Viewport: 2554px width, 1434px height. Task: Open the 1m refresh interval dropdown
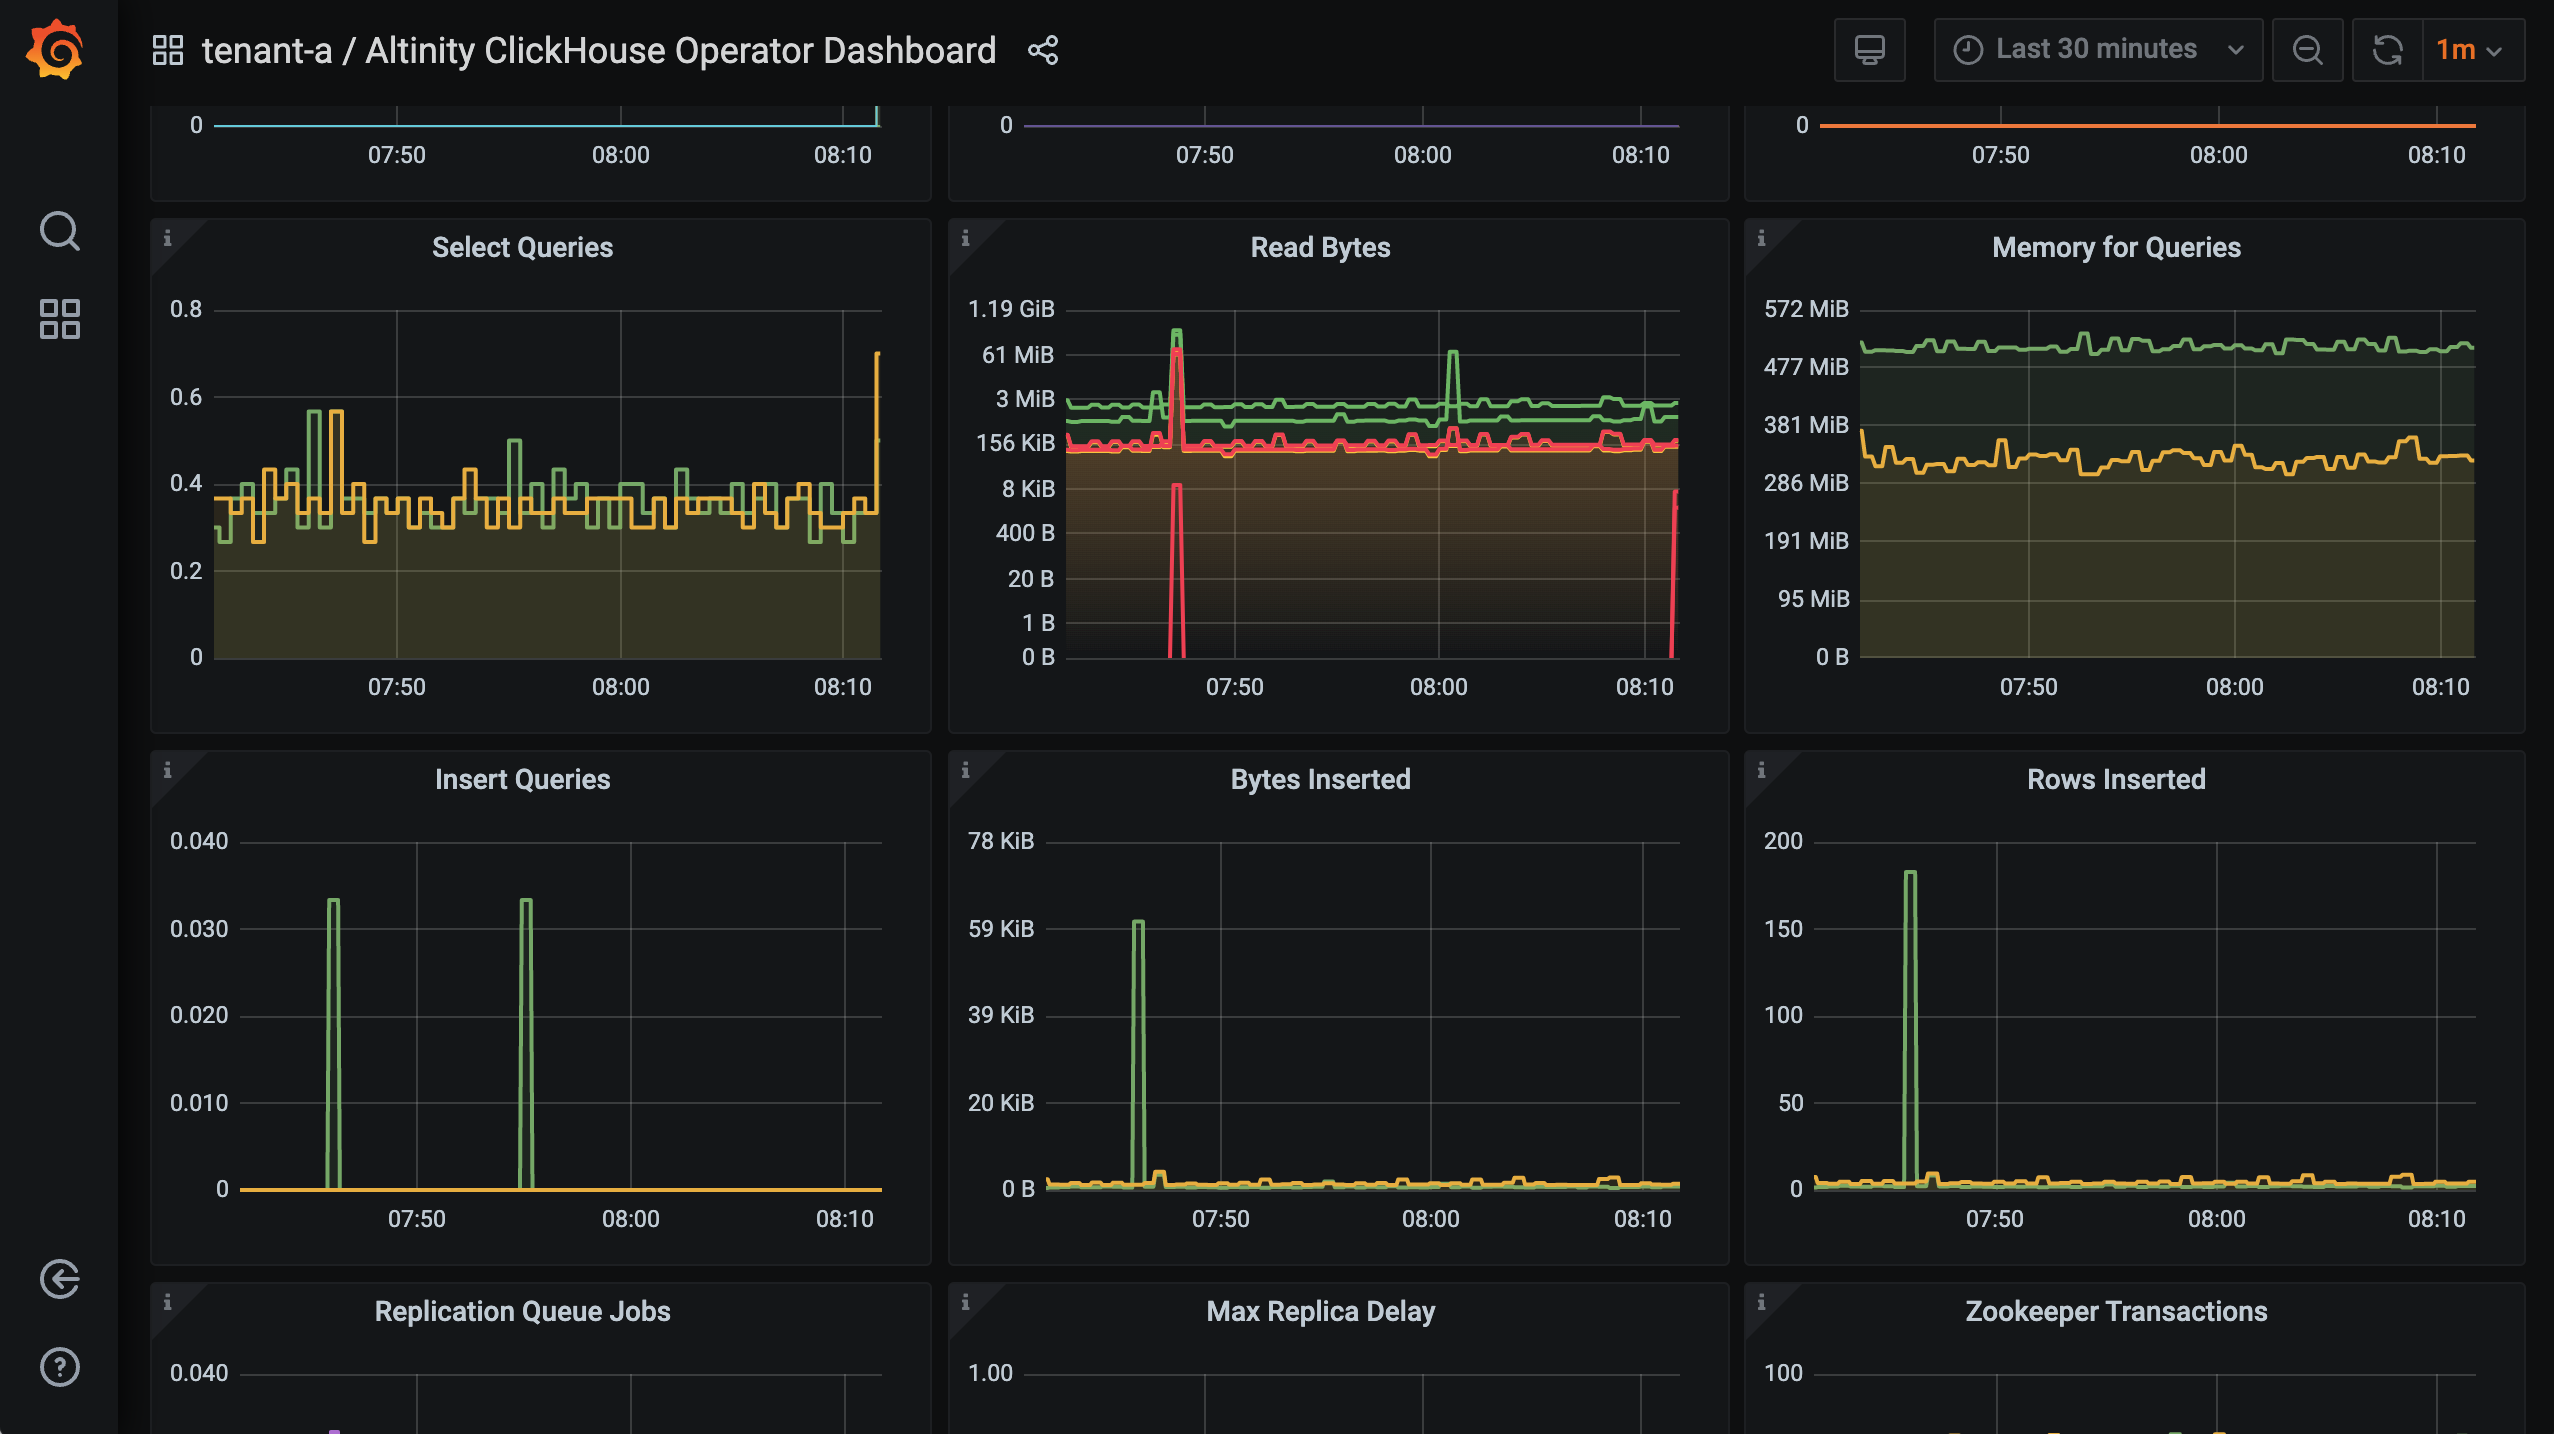coord(2473,50)
